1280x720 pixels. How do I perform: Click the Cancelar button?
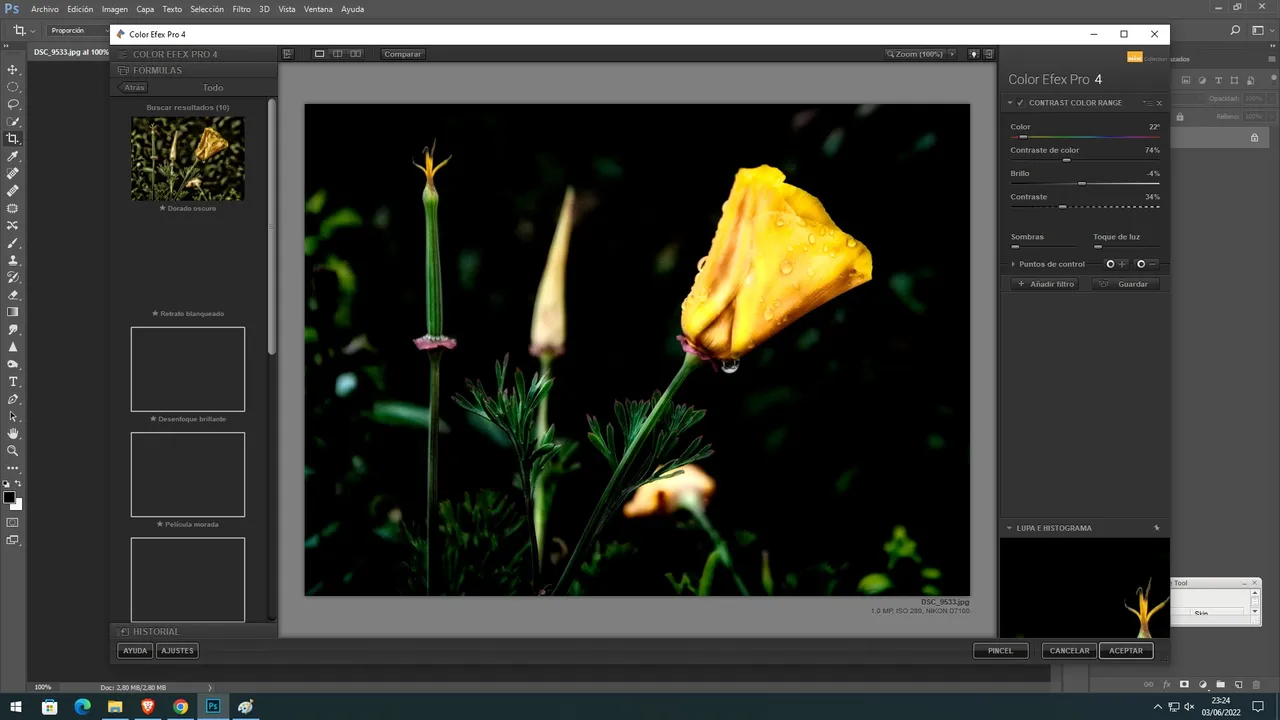pos(1069,650)
